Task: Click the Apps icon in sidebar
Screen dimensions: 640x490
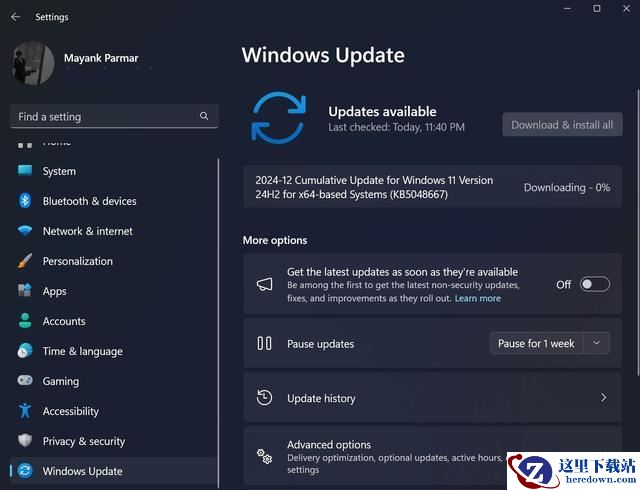Action: [x=25, y=290]
